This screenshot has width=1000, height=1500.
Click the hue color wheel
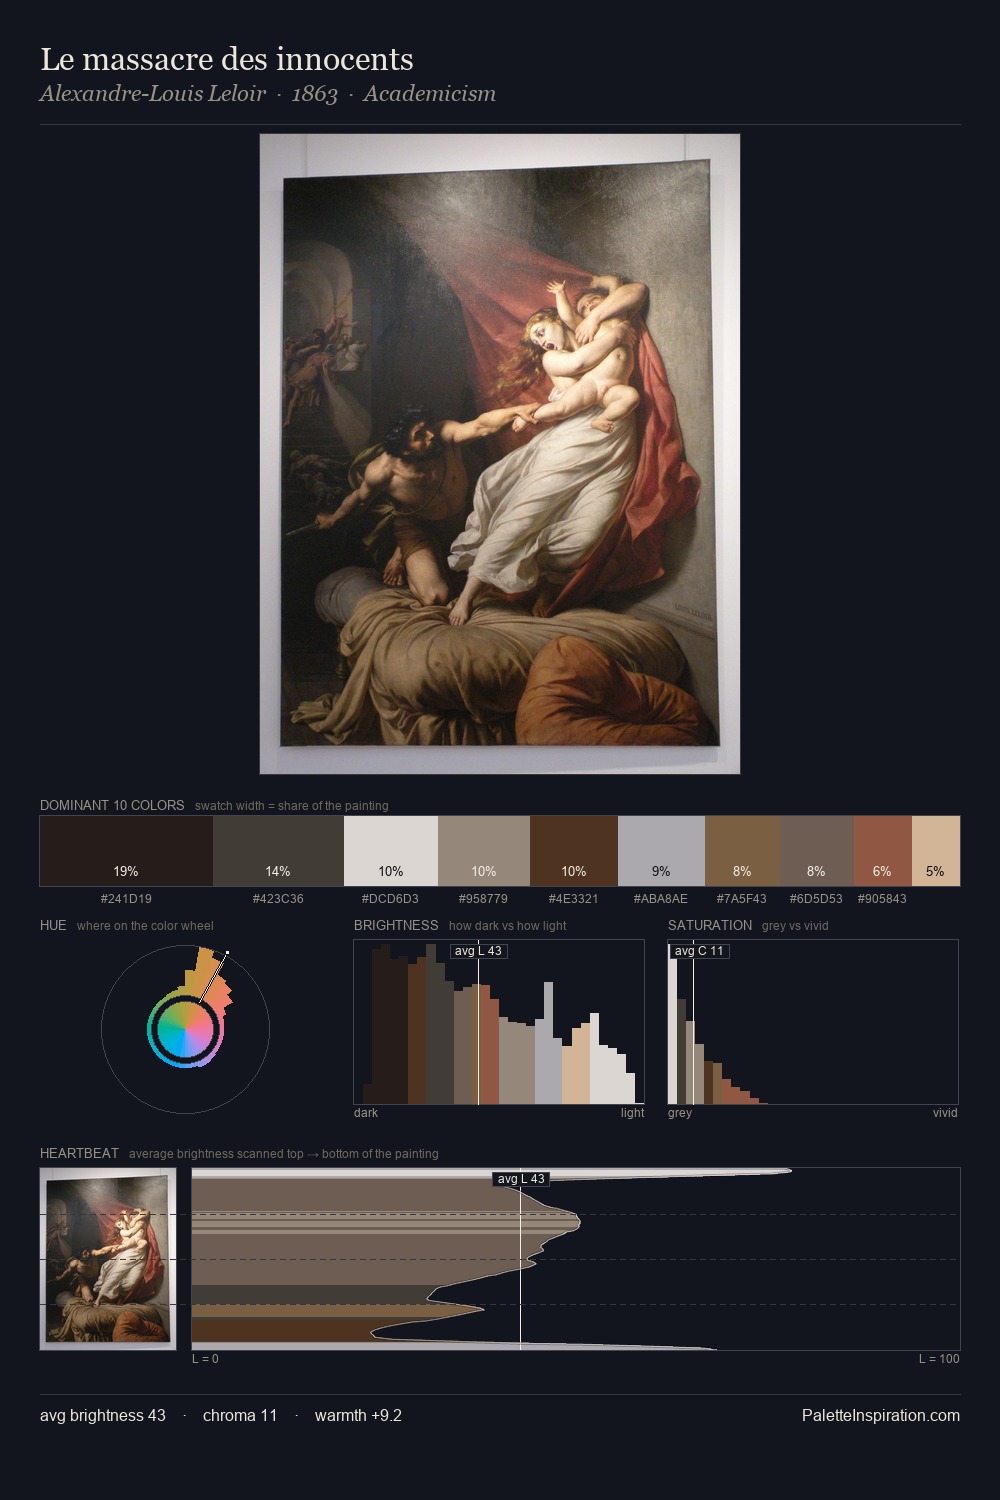click(185, 1029)
